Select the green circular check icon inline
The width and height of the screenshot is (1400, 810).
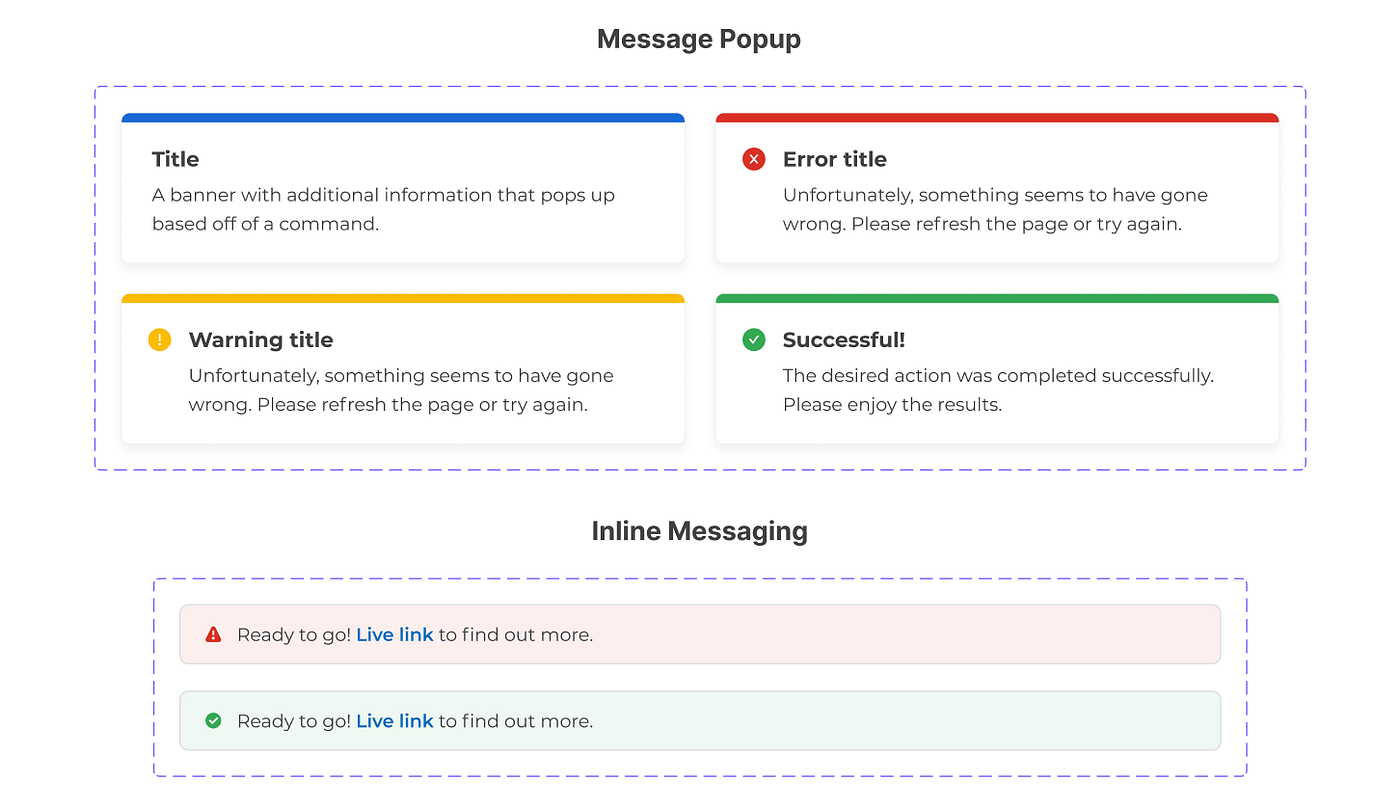pos(213,720)
